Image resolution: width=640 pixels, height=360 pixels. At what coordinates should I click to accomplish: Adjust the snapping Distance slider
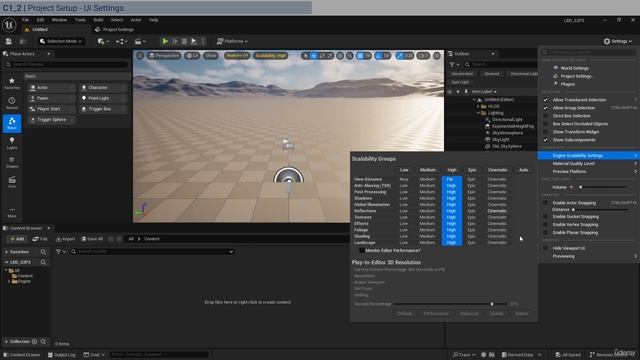coord(600,209)
